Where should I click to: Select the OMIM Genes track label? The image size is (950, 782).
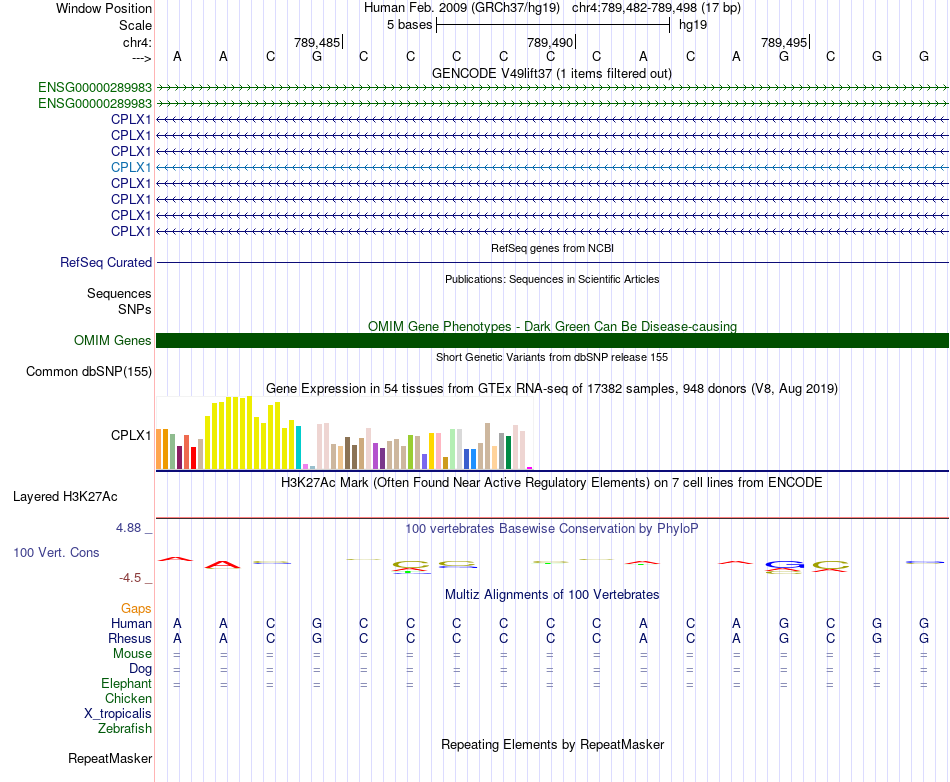pyautogui.click(x=112, y=340)
